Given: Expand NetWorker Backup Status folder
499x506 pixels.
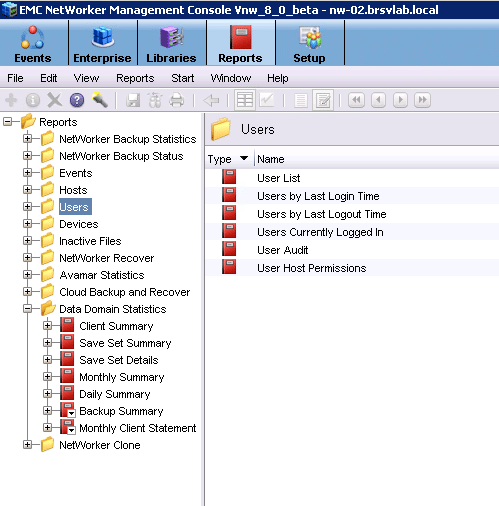Looking at the screenshot, I should click(28, 156).
